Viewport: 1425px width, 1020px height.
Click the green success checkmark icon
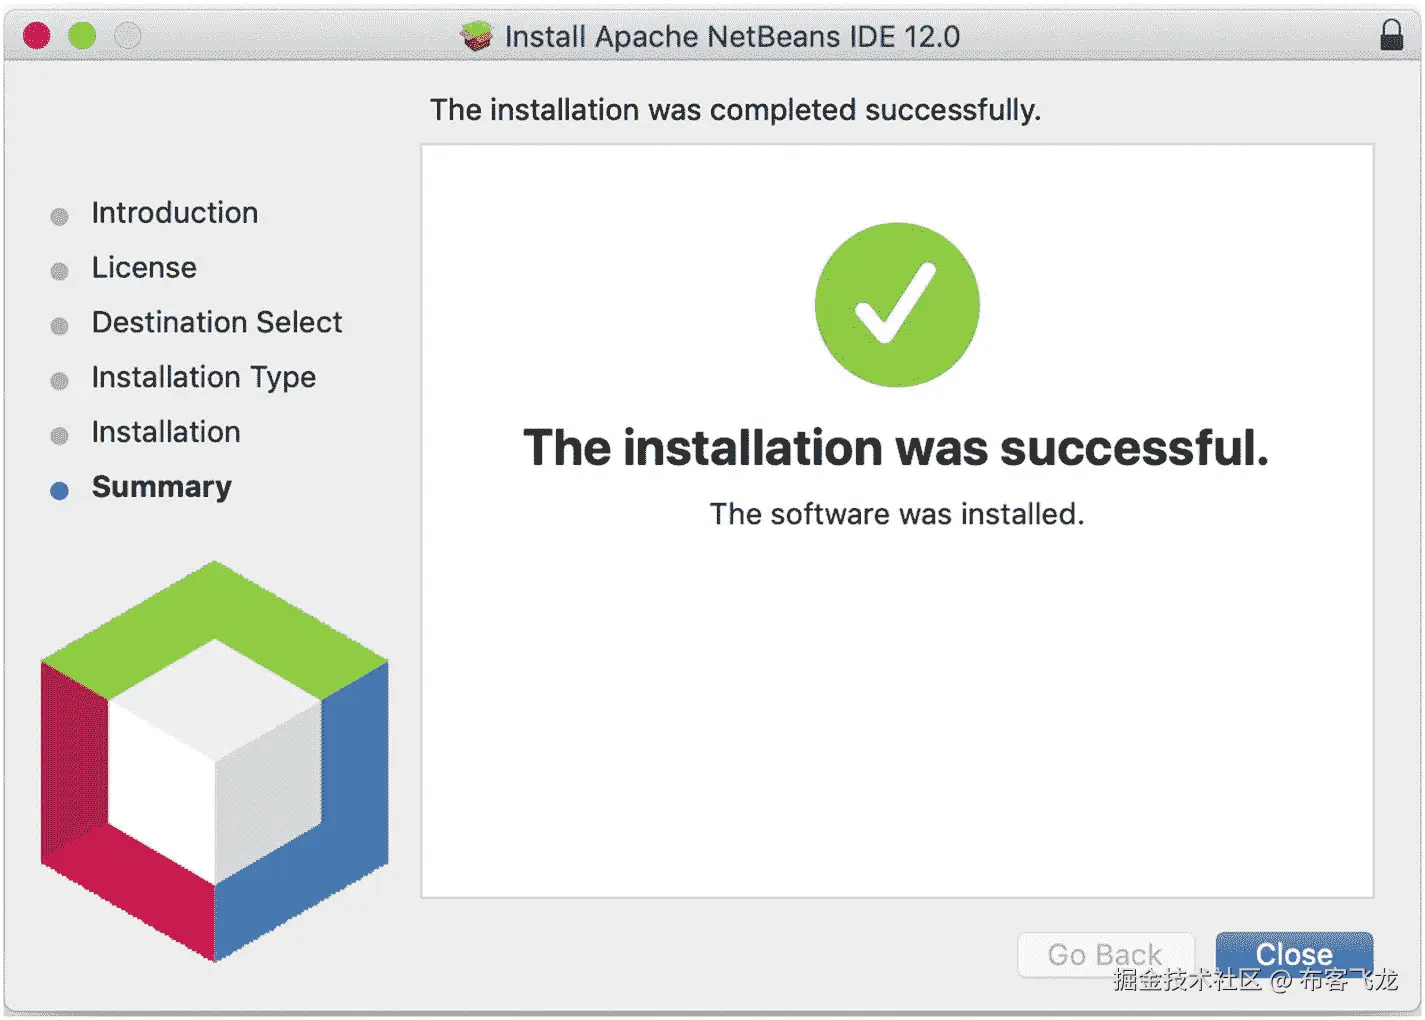point(896,305)
